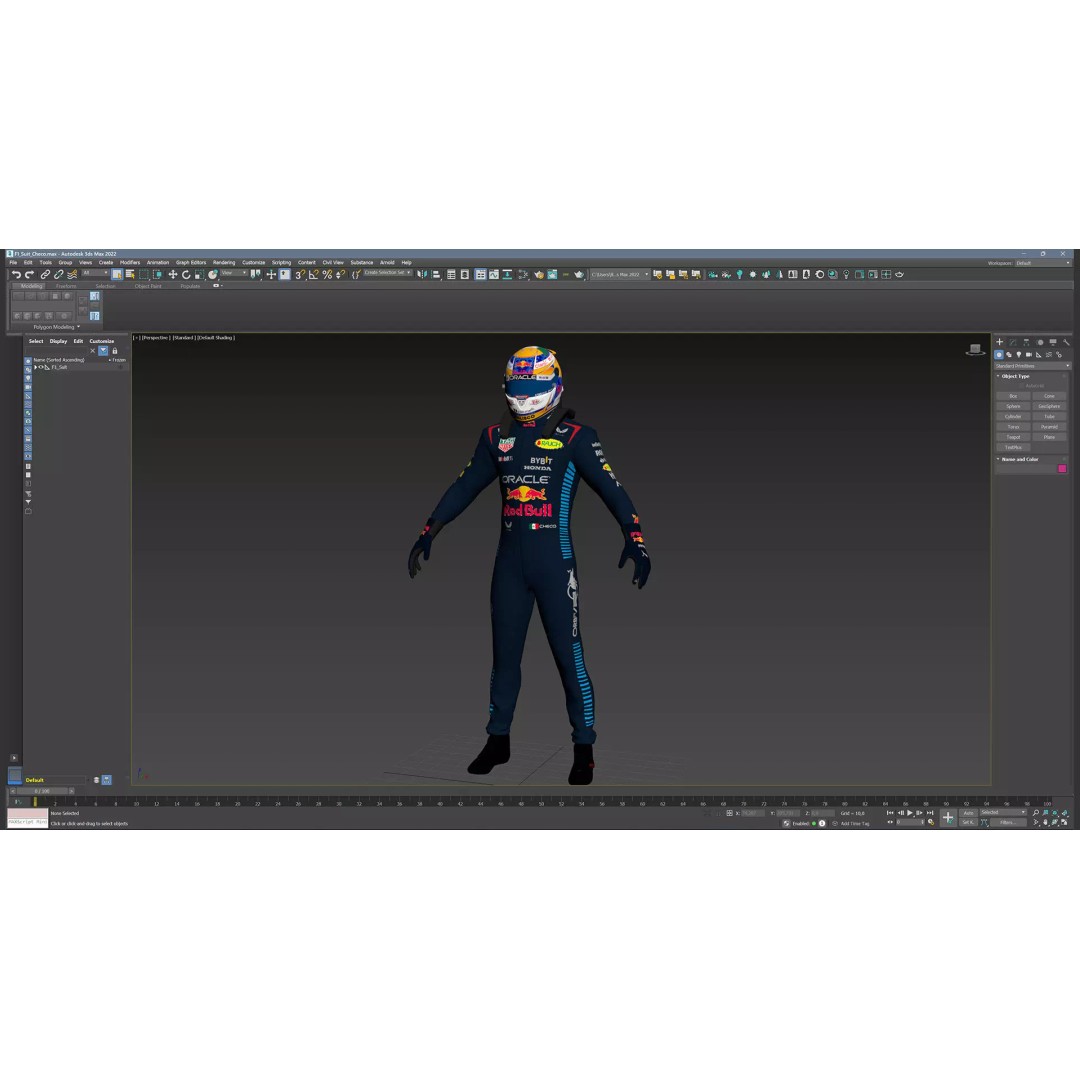Switch to the Modify command panel tab

[x=1013, y=342]
